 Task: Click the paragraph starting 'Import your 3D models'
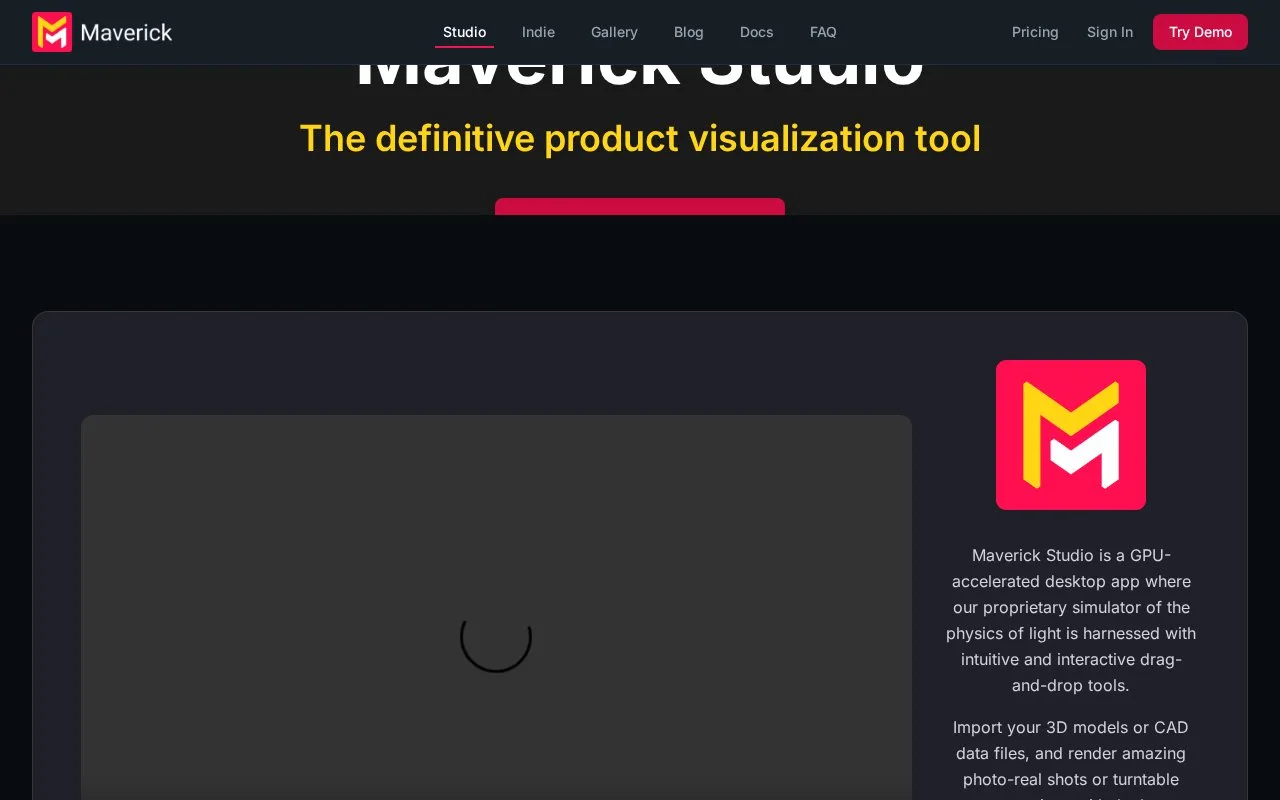pyautogui.click(x=1071, y=758)
